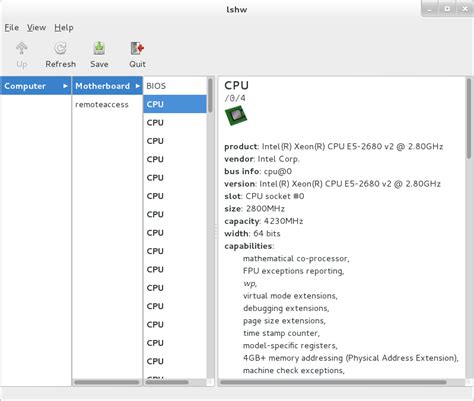Open the View menu

click(36, 28)
